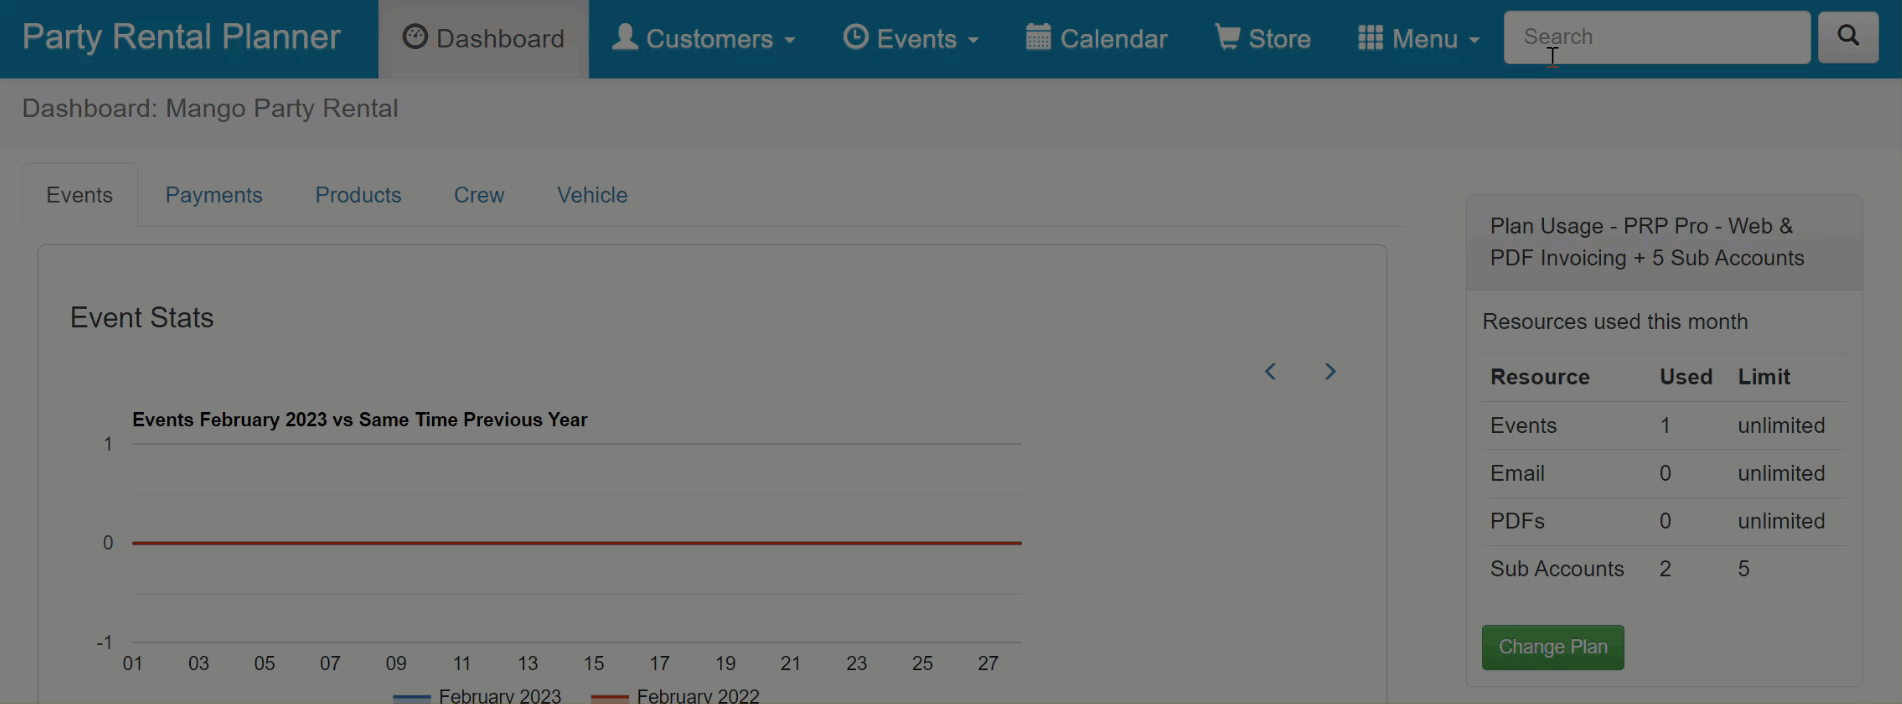This screenshot has height=704, width=1902.
Task: Click the Store shopping cart icon
Action: [x=1227, y=37]
